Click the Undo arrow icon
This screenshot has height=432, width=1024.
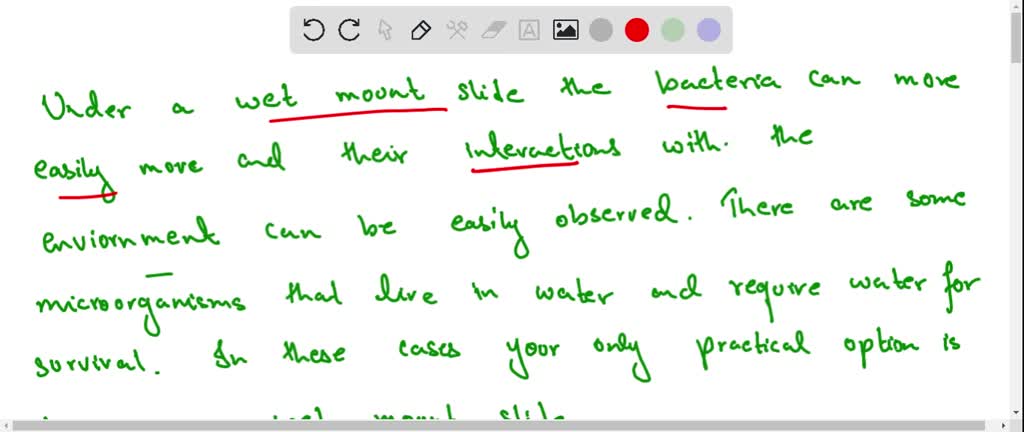click(314, 30)
